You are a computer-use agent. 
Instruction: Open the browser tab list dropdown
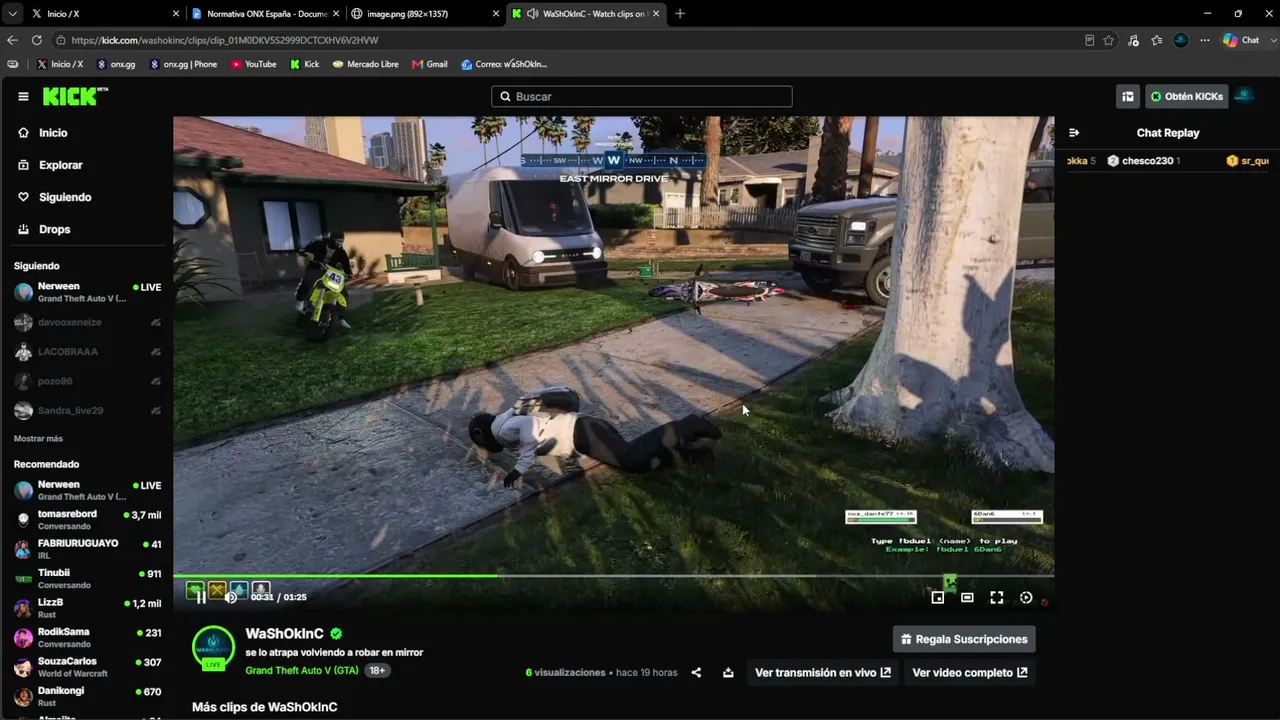point(12,14)
